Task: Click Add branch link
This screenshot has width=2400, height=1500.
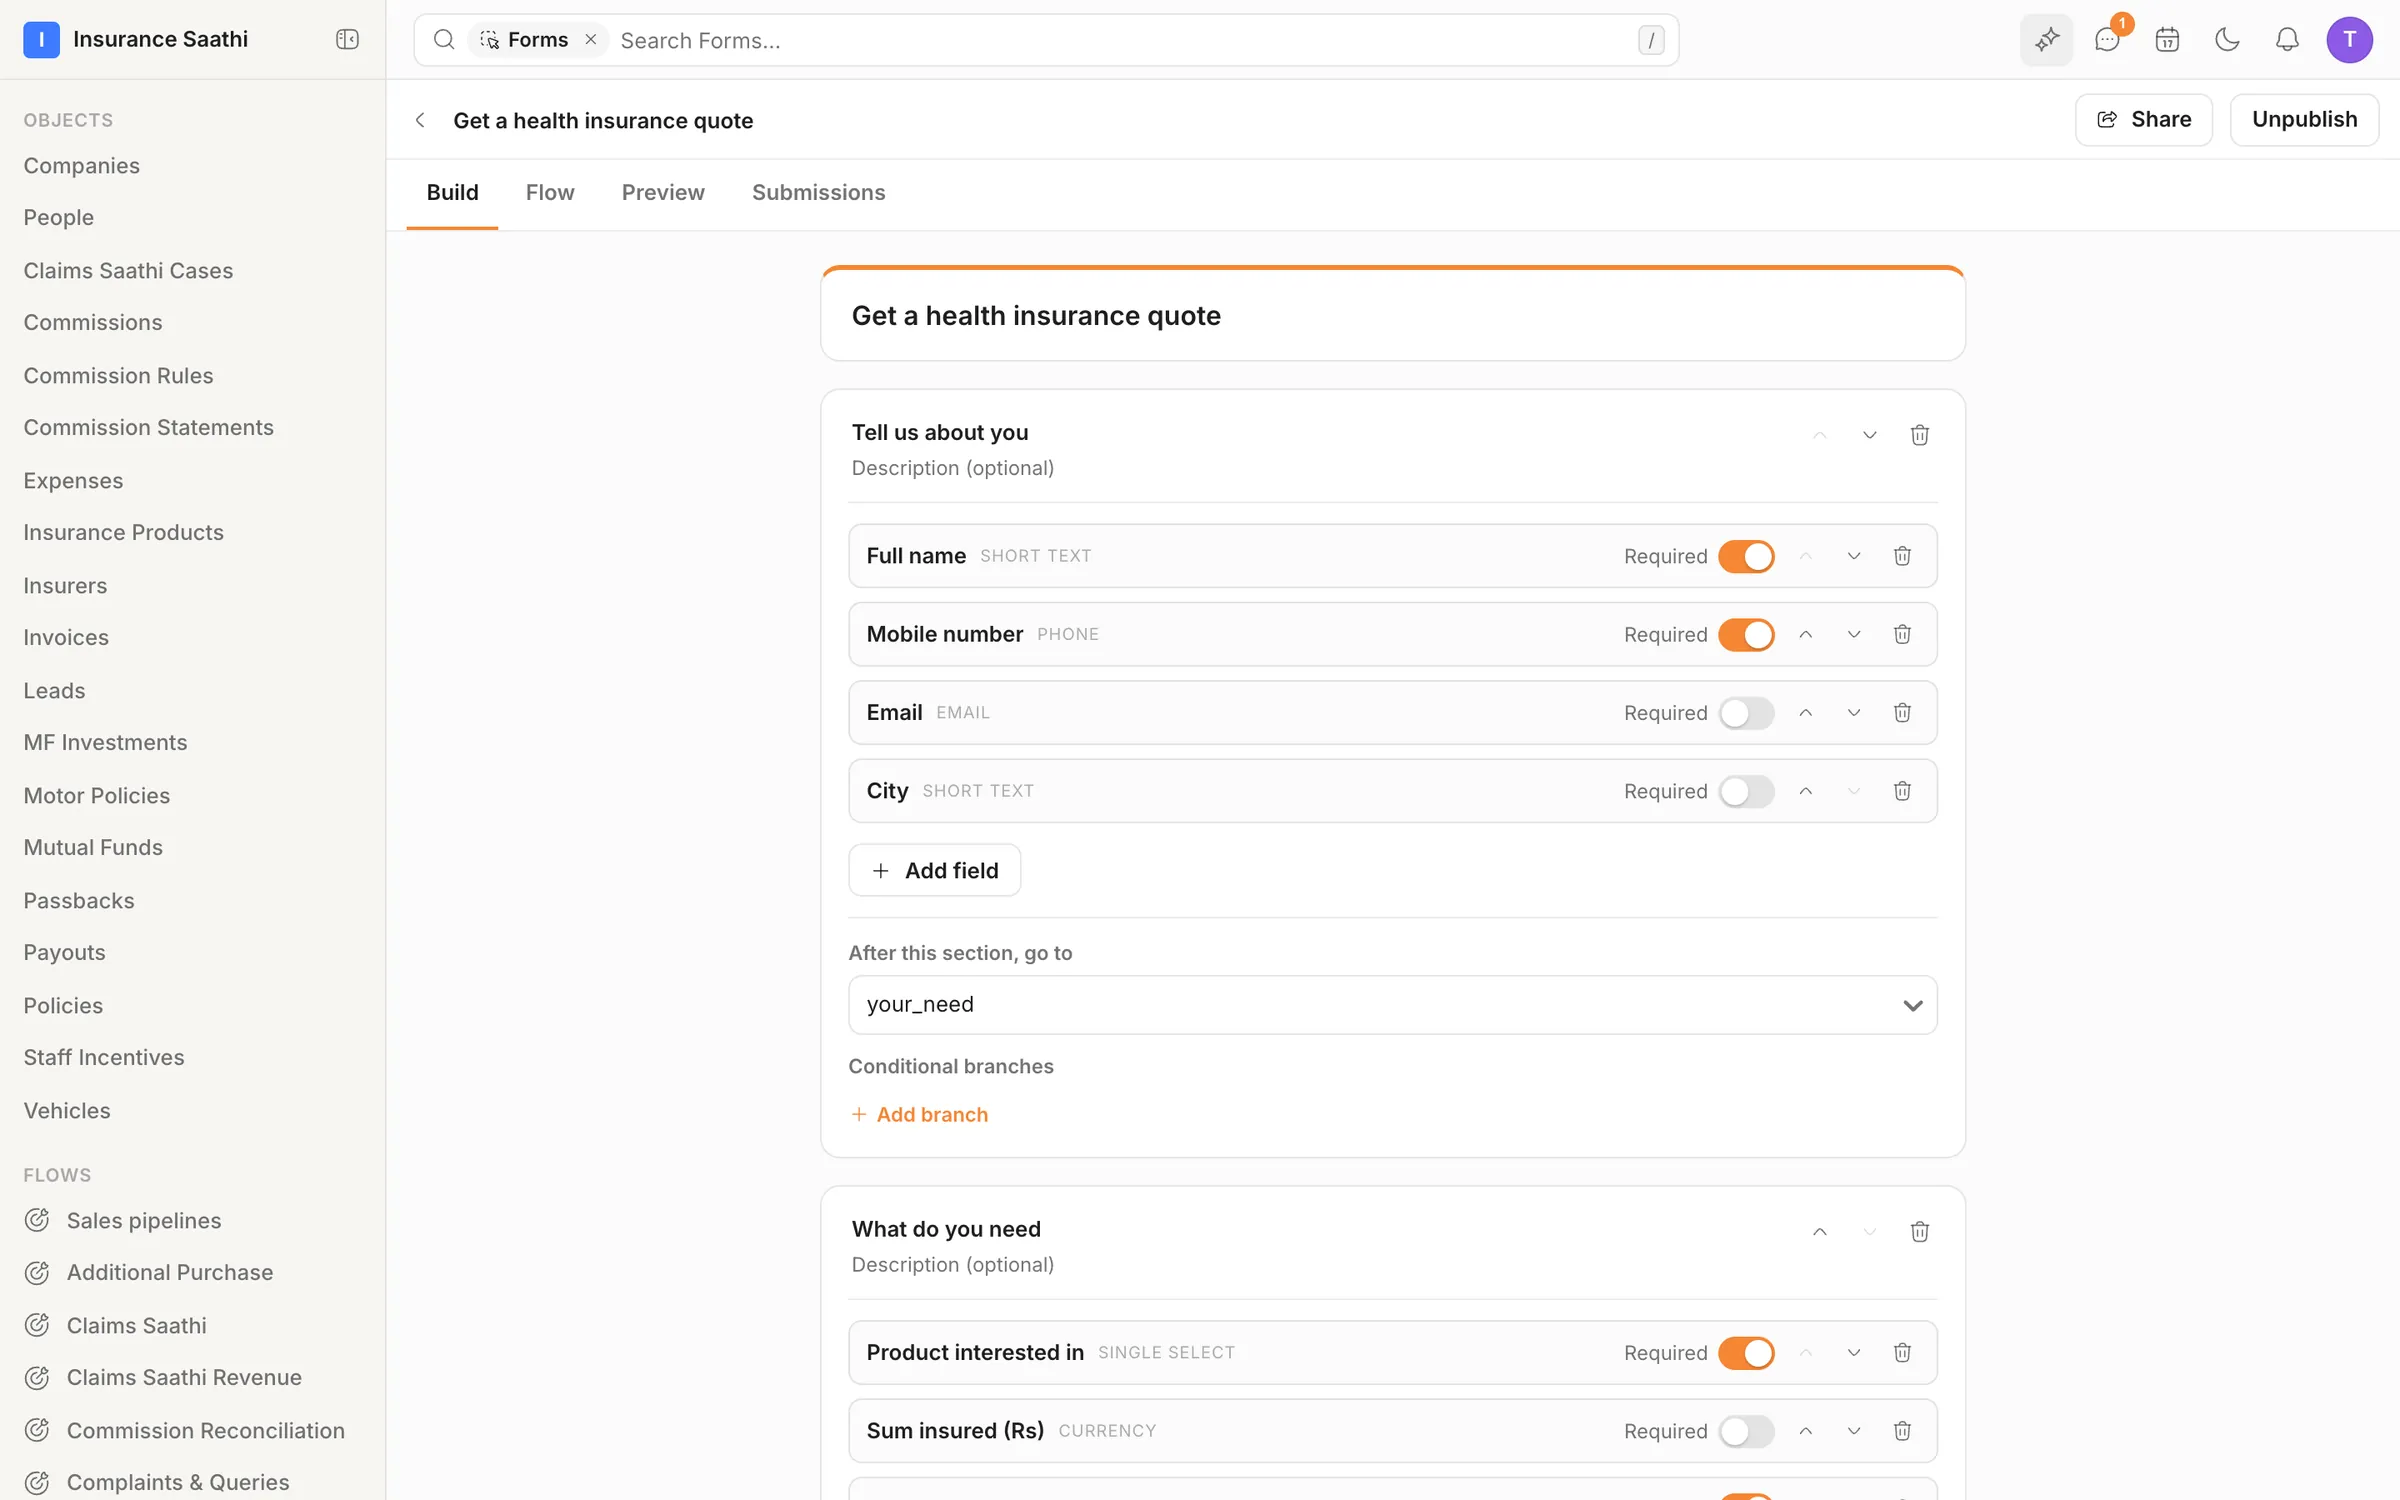Action: pyautogui.click(x=919, y=1114)
